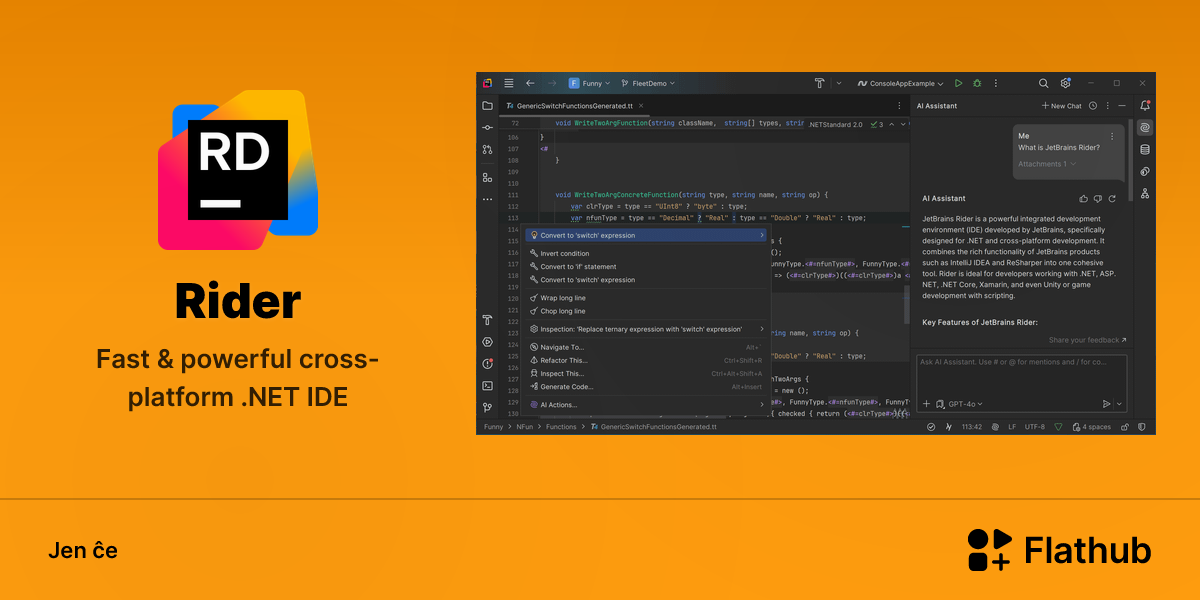The width and height of the screenshot is (1200, 600).
Task: Click the NFun breadcrumb in status bar
Action: (x=524, y=427)
